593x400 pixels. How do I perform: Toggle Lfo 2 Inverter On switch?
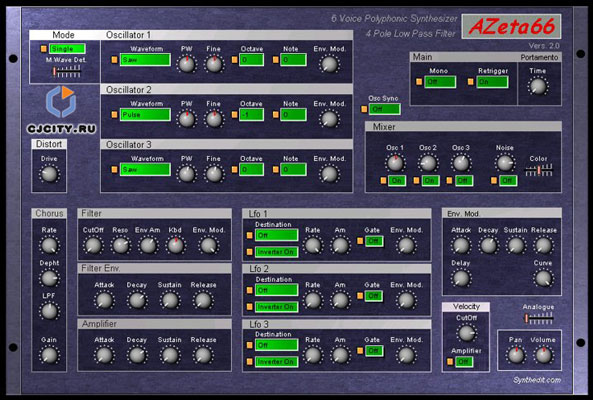tap(276, 307)
